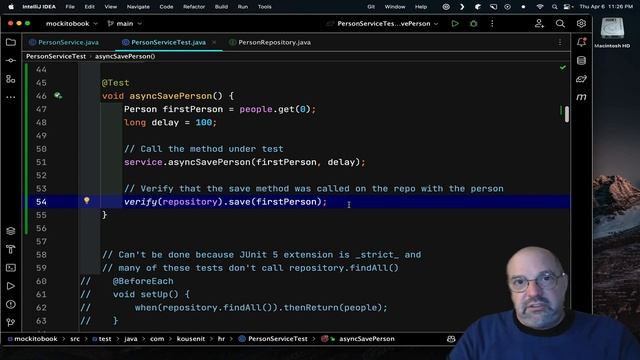Place cursor on verify(repository) code line
640x360 pixels.
coord(225,202)
